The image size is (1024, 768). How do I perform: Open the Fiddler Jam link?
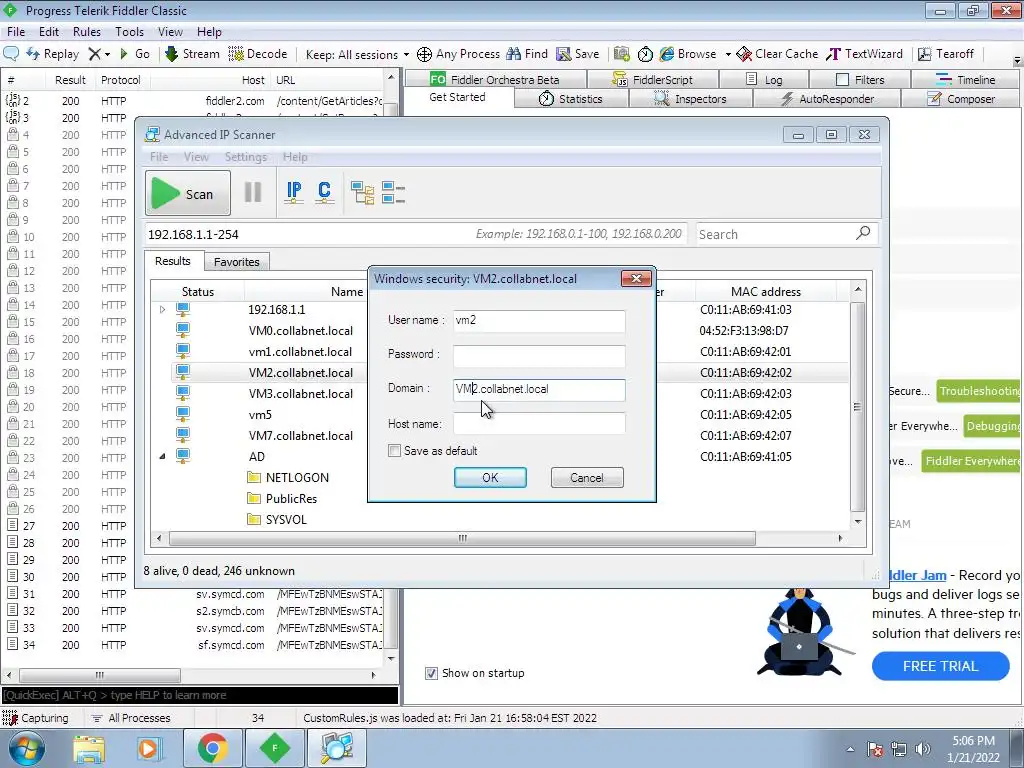917,575
